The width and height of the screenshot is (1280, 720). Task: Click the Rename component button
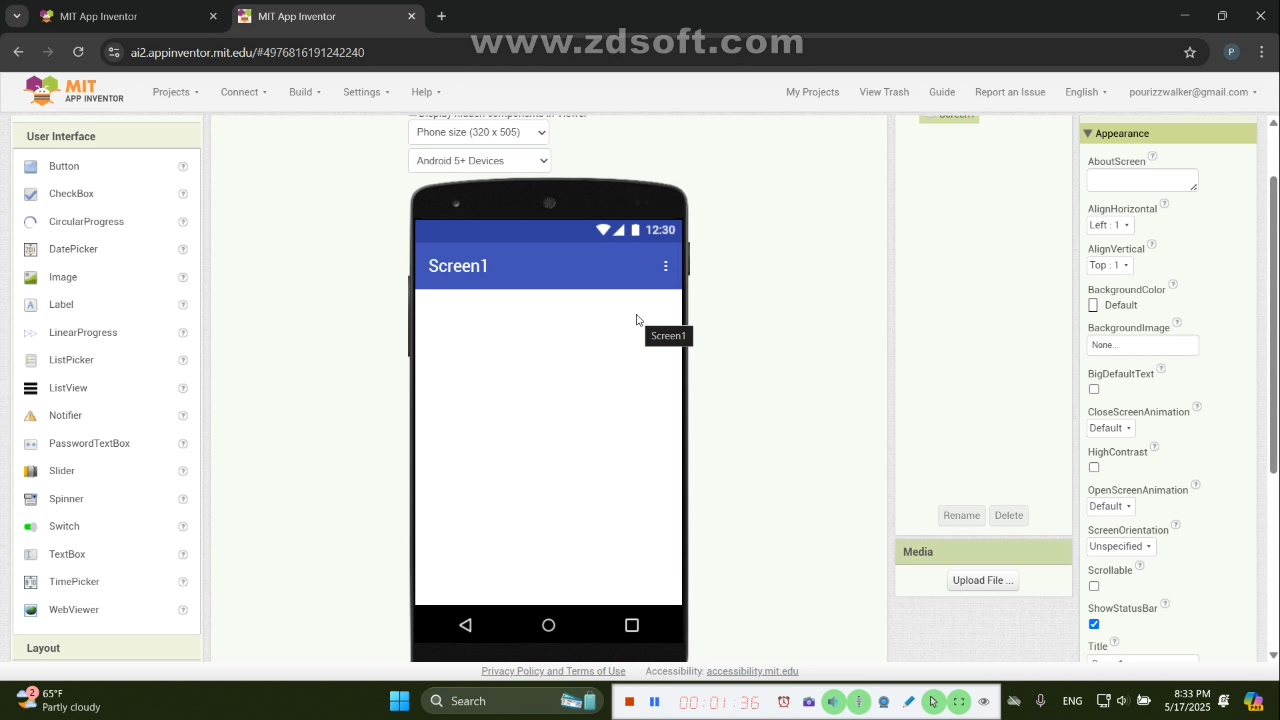pos(961,516)
